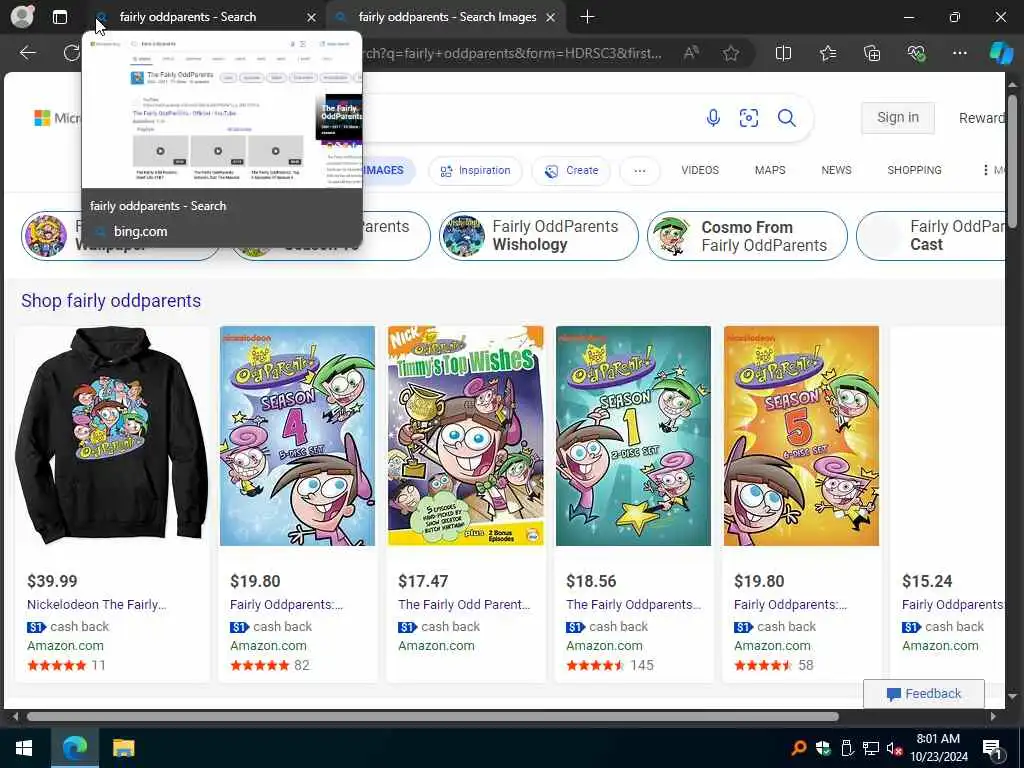Open the Create pill button
Screen dimensions: 1024x768
[x=571, y=170]
